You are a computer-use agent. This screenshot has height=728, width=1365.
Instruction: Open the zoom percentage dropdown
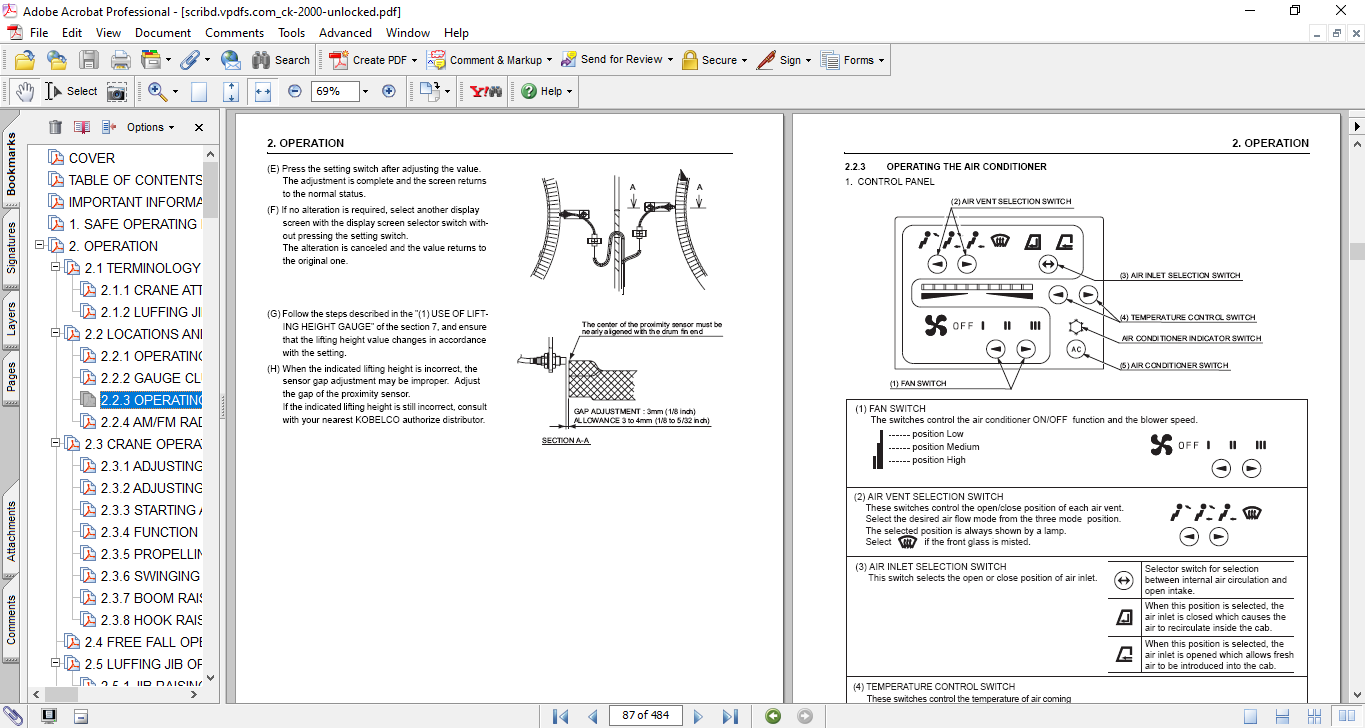pos(365,91)
